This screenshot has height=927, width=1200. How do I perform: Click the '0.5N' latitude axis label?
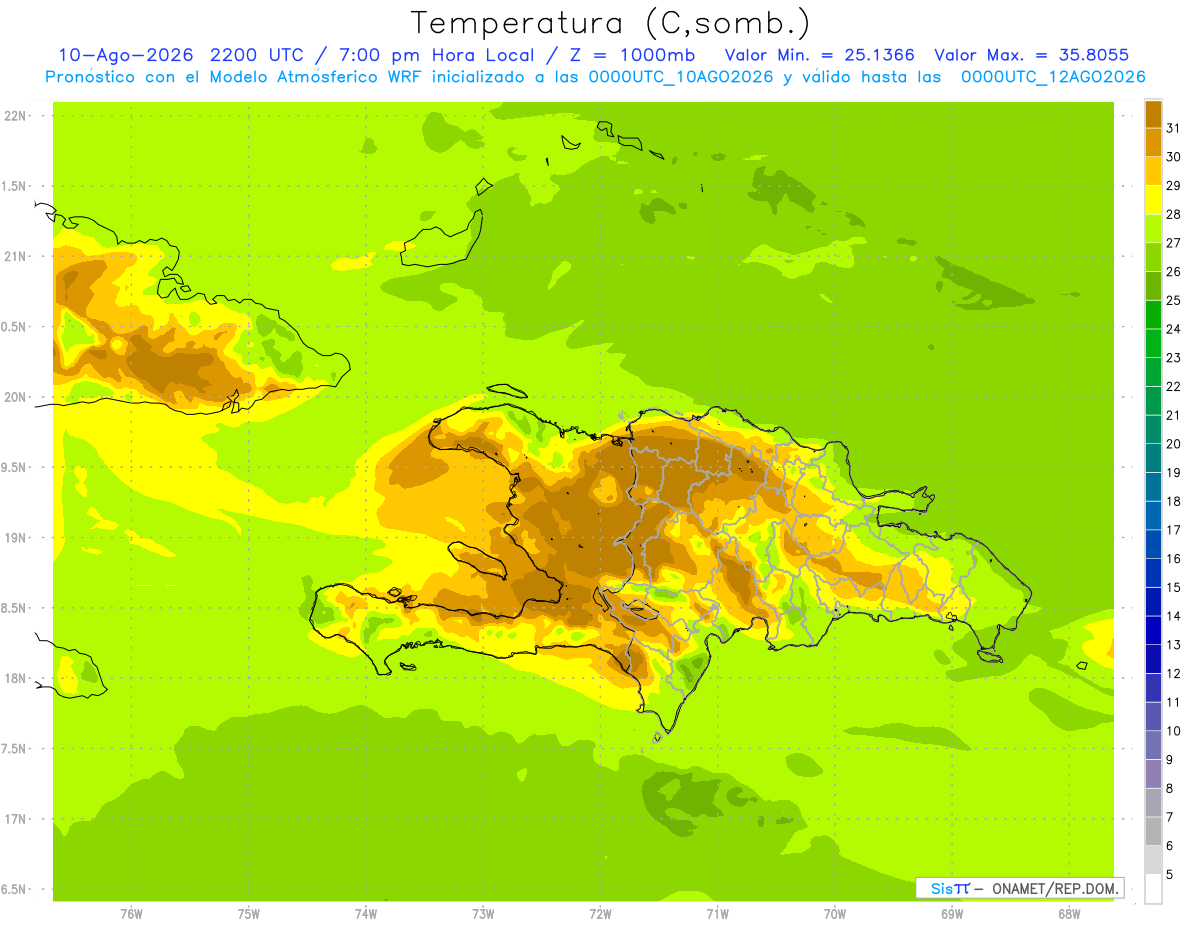(x=14, y=327)
